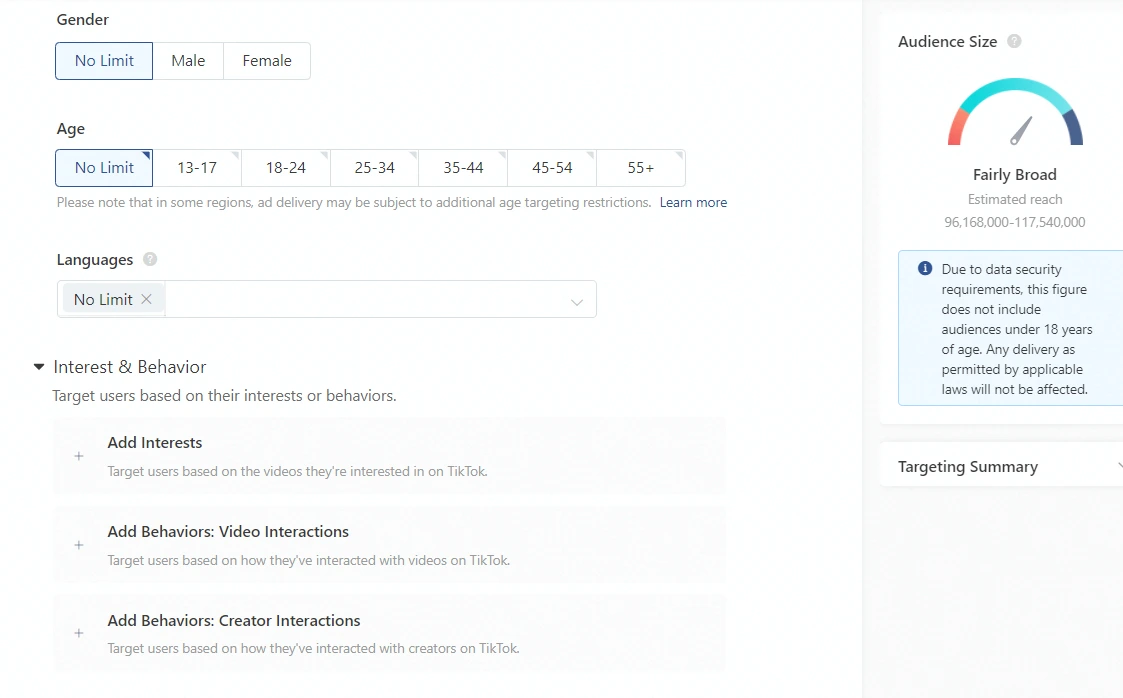Toggle the 18-24 age group

(286, 168)
